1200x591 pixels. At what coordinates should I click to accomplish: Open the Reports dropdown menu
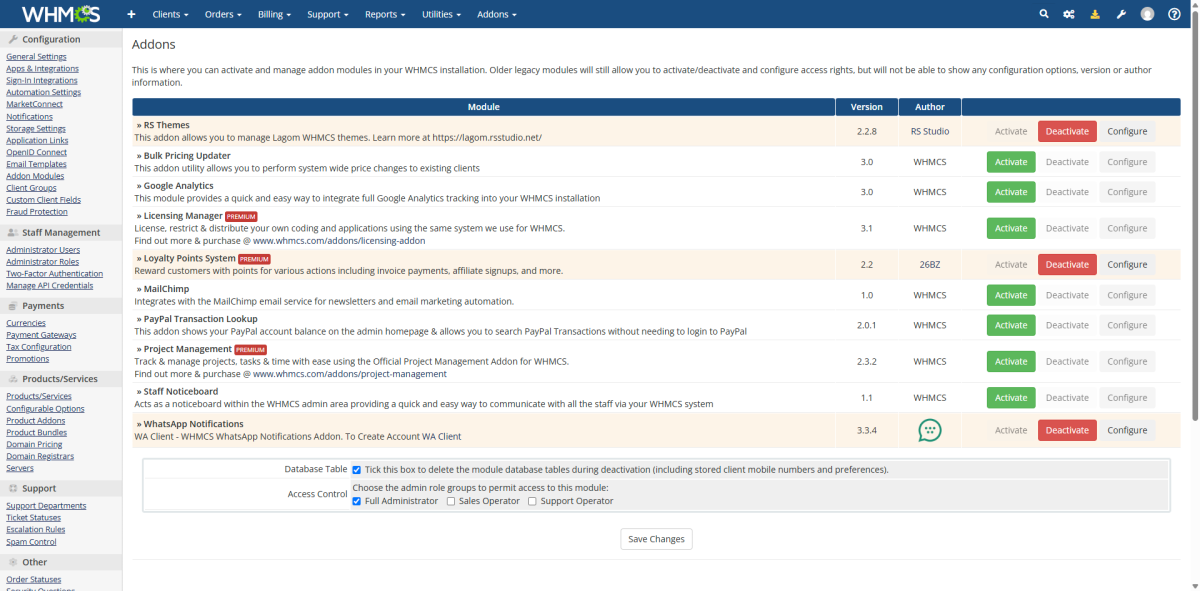point(385,15)
